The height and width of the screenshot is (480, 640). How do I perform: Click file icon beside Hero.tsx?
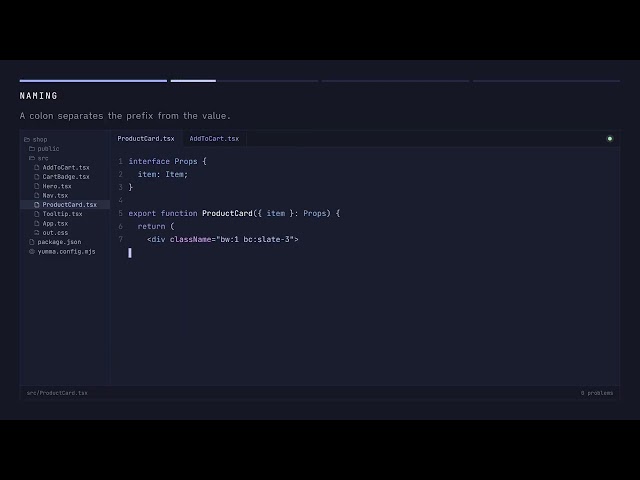tap(37, 186)
